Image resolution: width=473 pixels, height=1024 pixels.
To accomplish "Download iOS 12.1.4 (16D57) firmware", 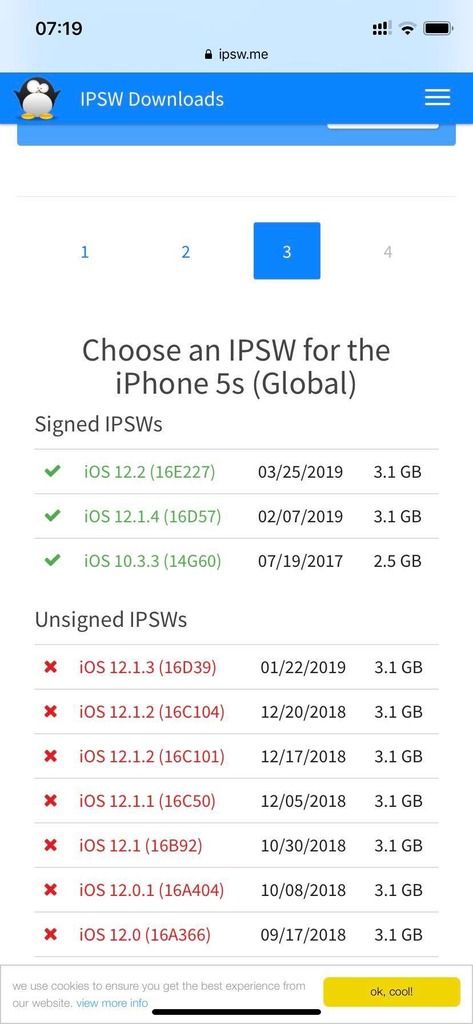I will point(152,517).
